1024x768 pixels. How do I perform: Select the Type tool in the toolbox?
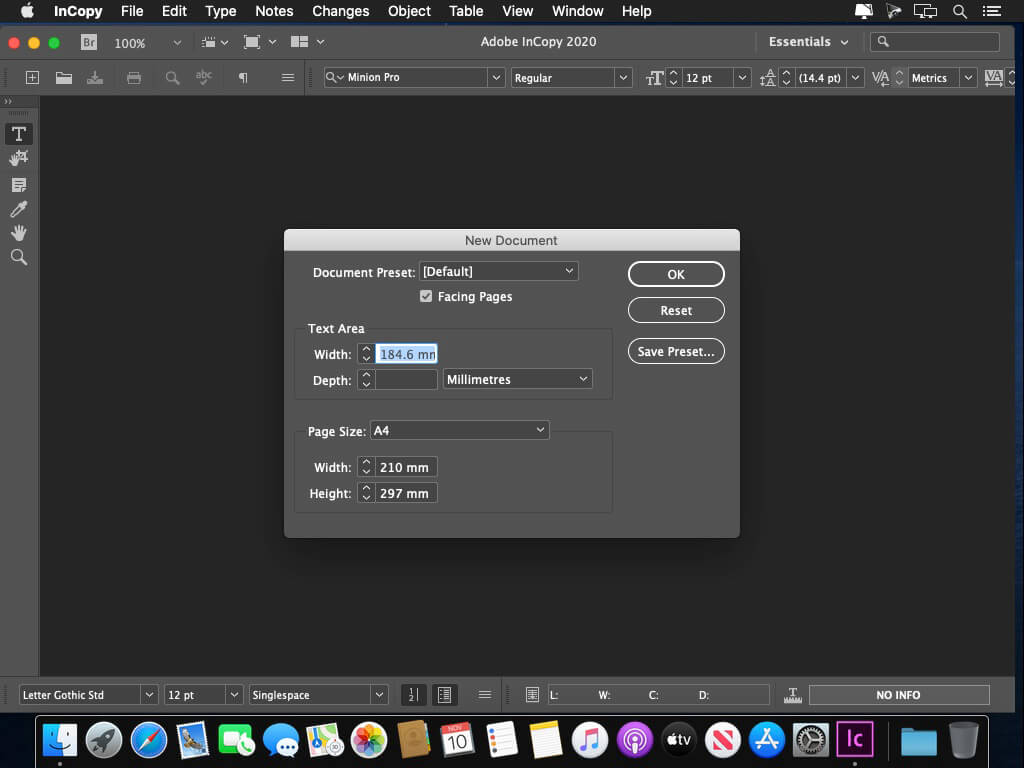[x=19, y=134]
